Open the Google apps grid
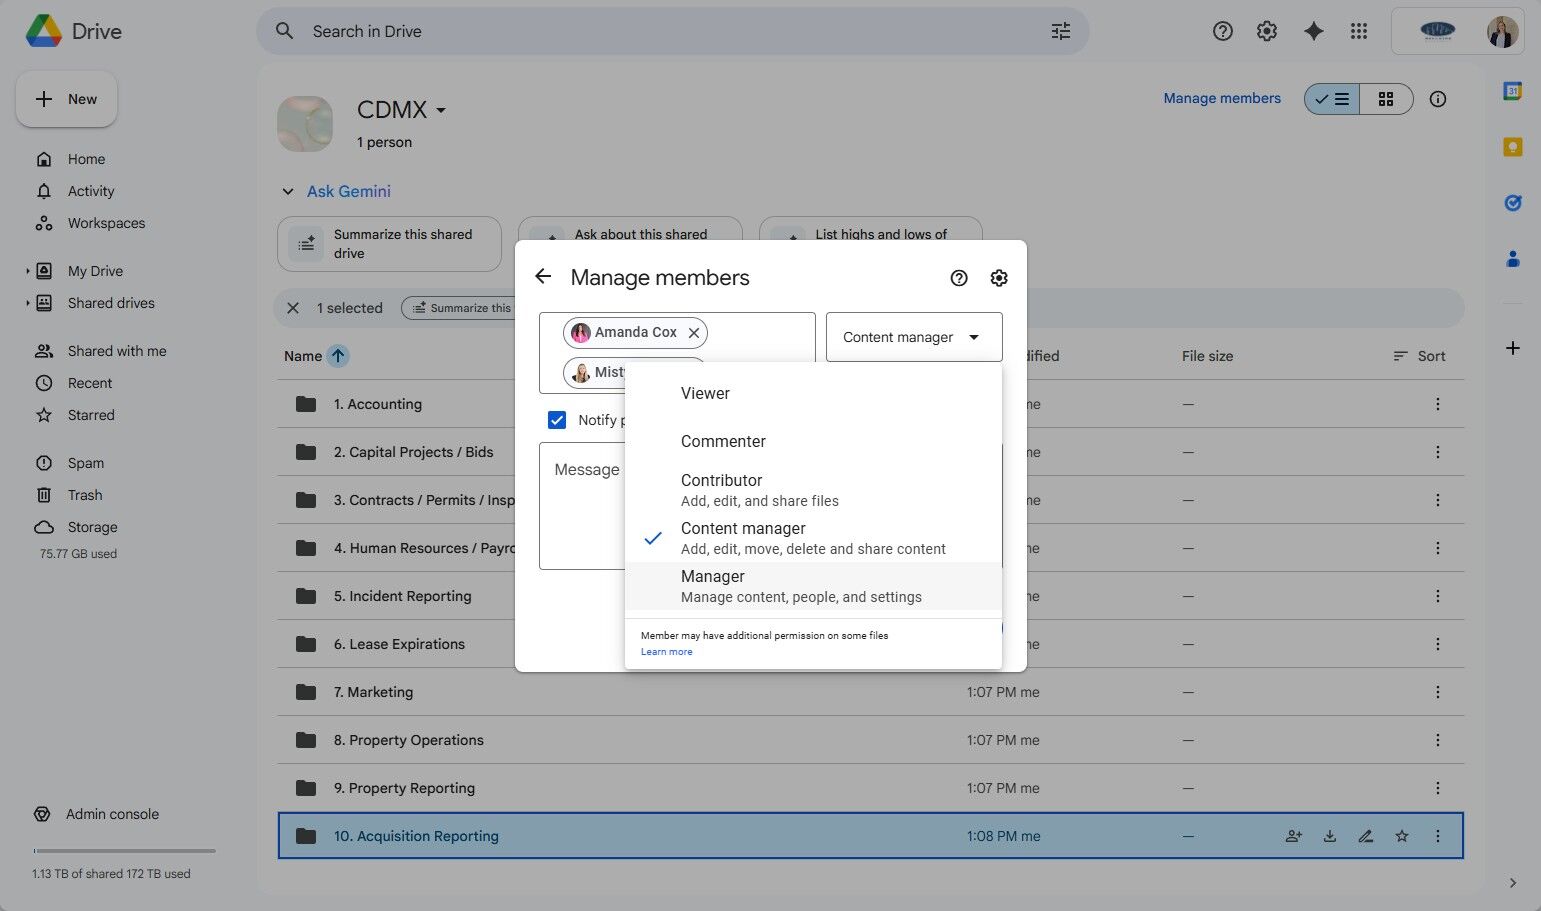The image size is (1541, 911). [1358, 31]
